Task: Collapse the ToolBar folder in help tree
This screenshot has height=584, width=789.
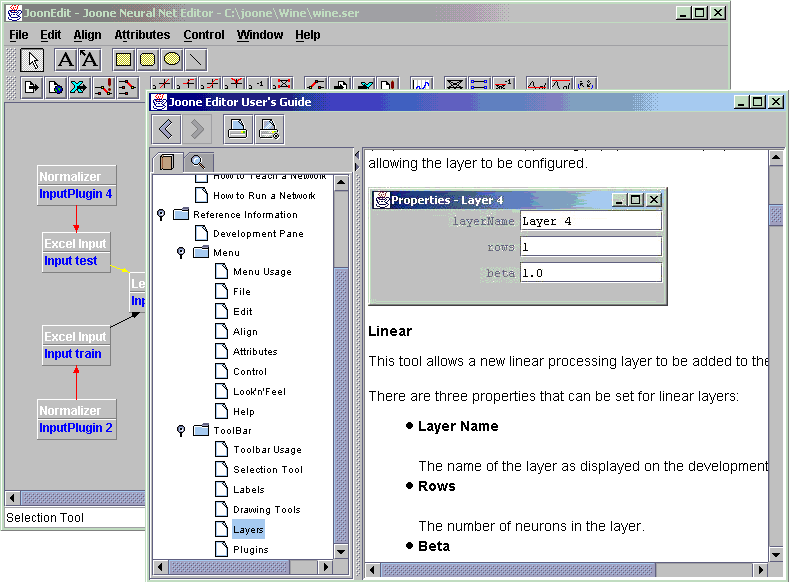Action: 181,430
